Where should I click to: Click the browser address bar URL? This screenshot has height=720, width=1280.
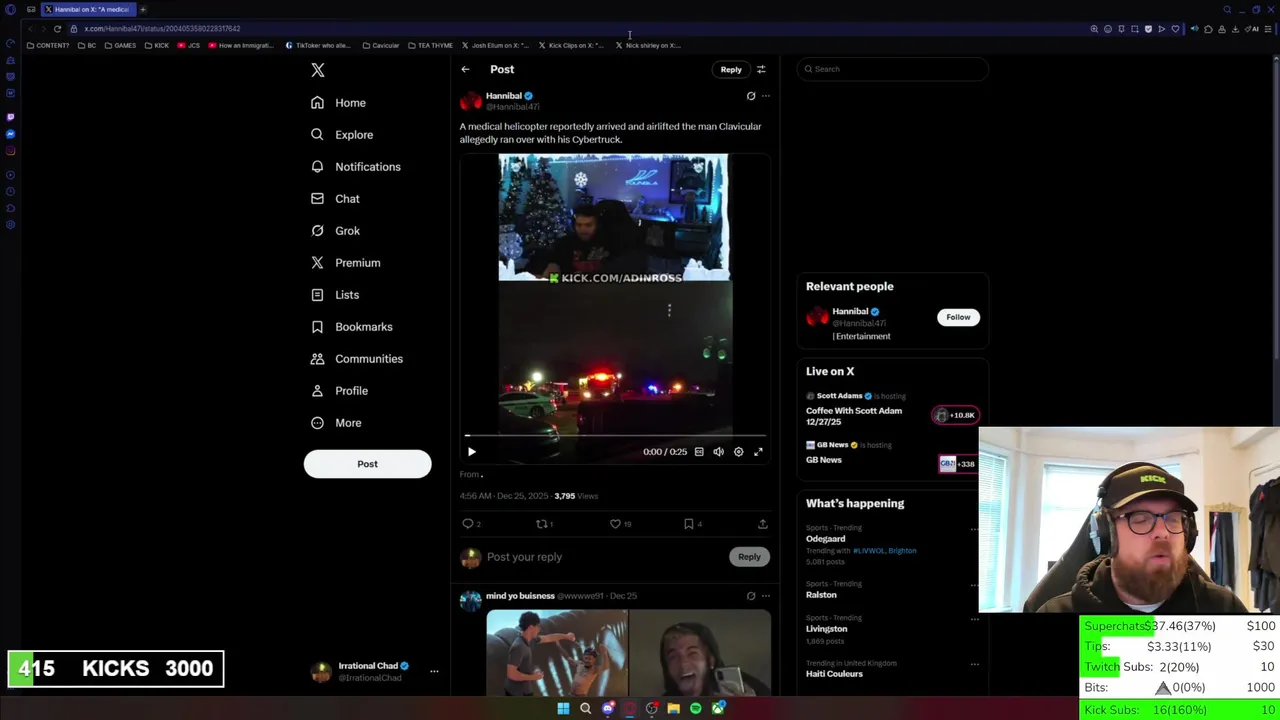click(x=162, y=29)
